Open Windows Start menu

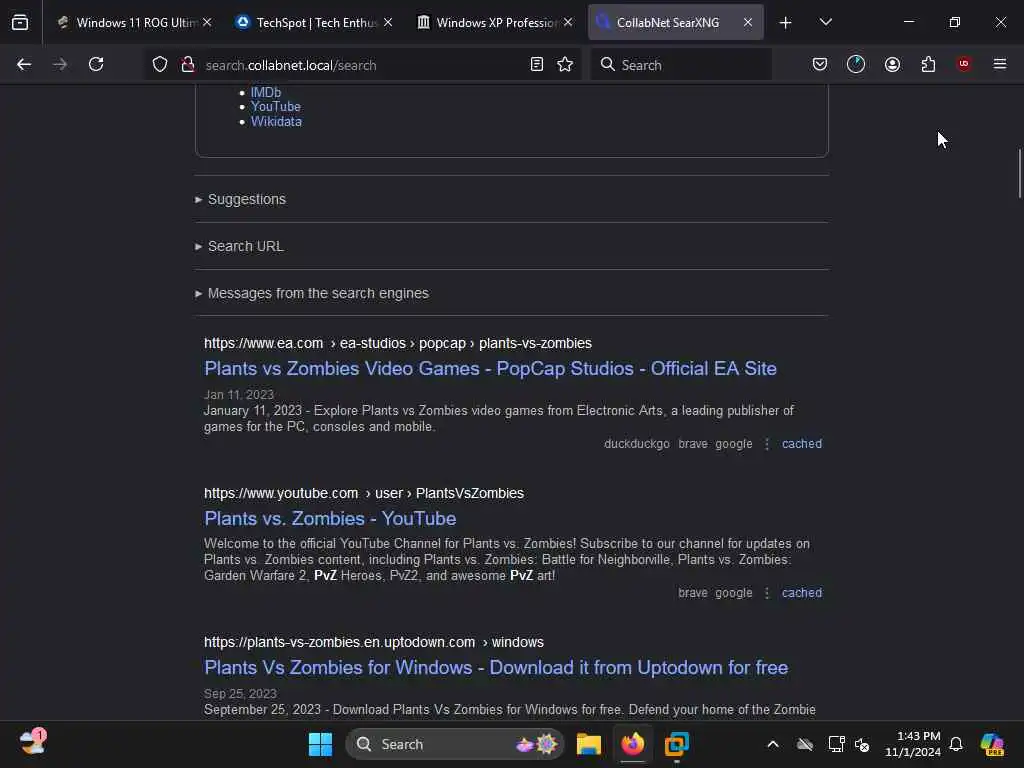tap(320, 744)
